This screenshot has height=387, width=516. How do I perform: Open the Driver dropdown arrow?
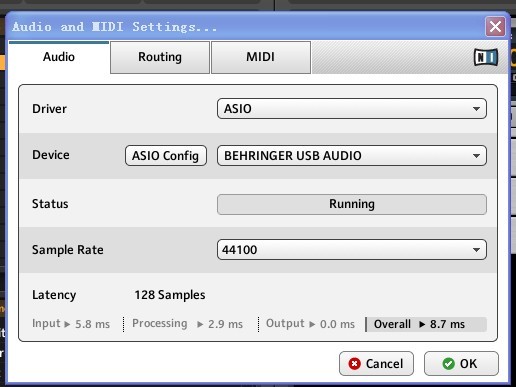pyautogui.click(x=476, y=109)
